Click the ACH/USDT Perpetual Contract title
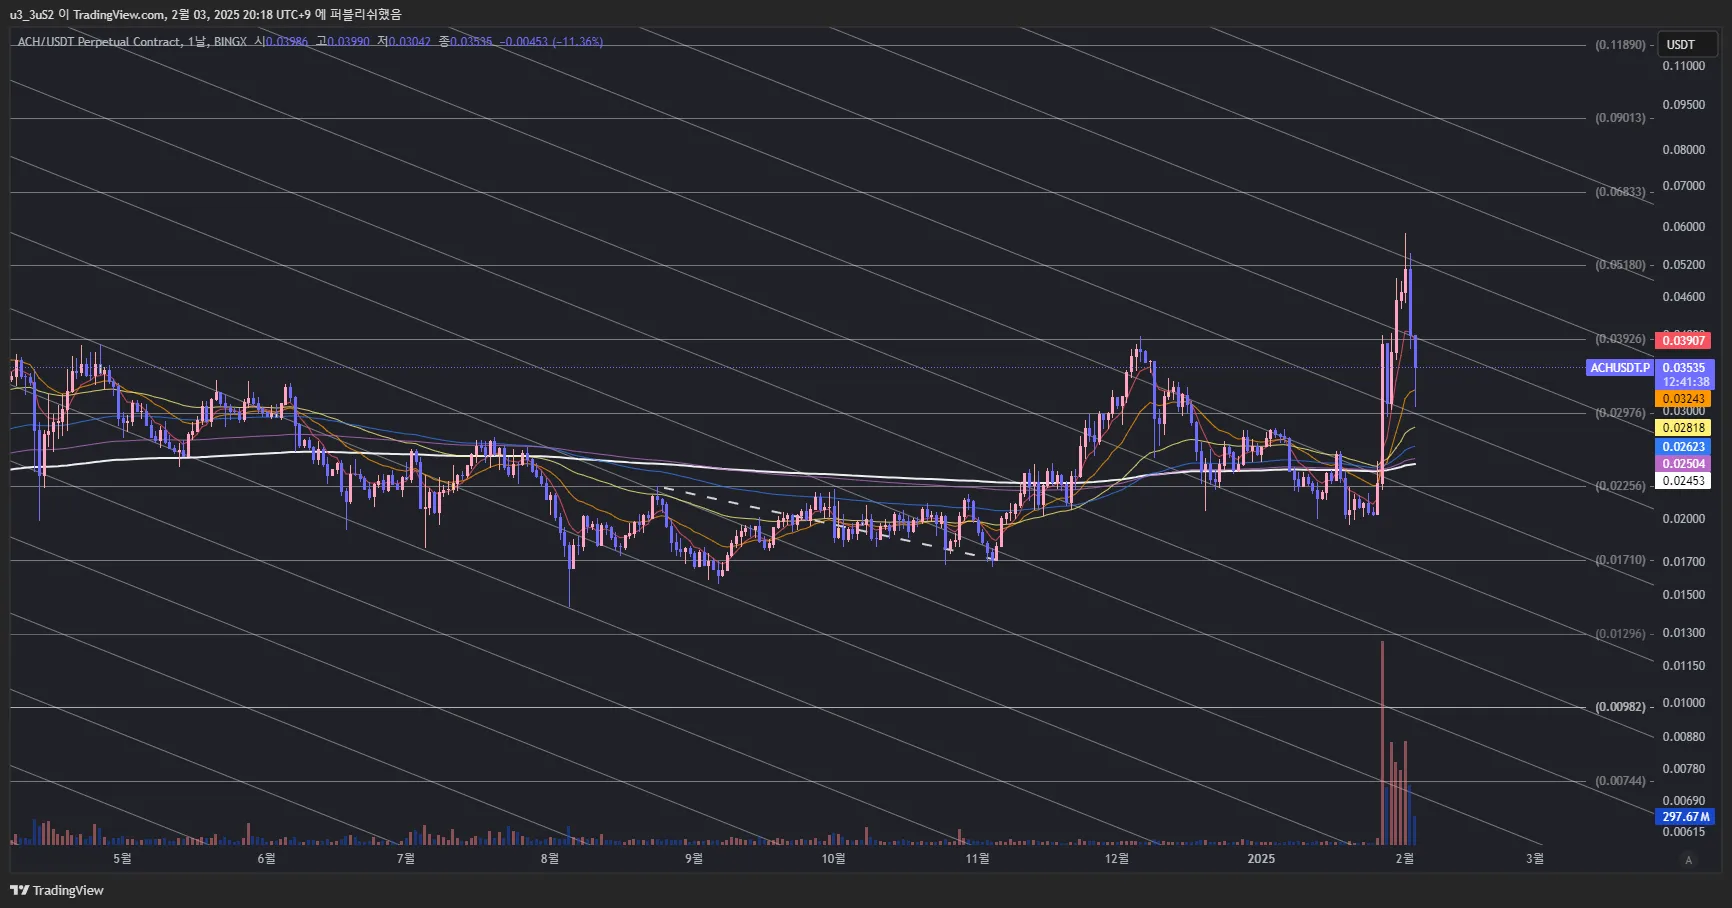The height and width of the screenshot is (908, 1732). (x=99, y=42)
